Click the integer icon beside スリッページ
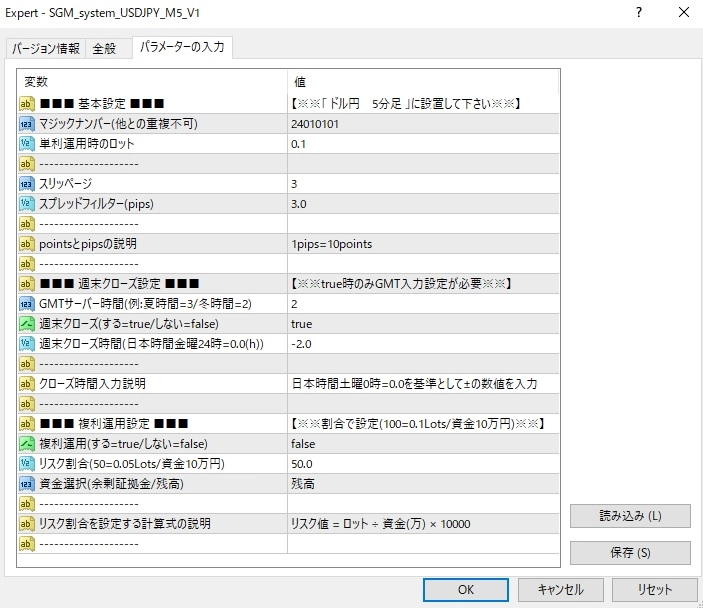 click(26, 184)
